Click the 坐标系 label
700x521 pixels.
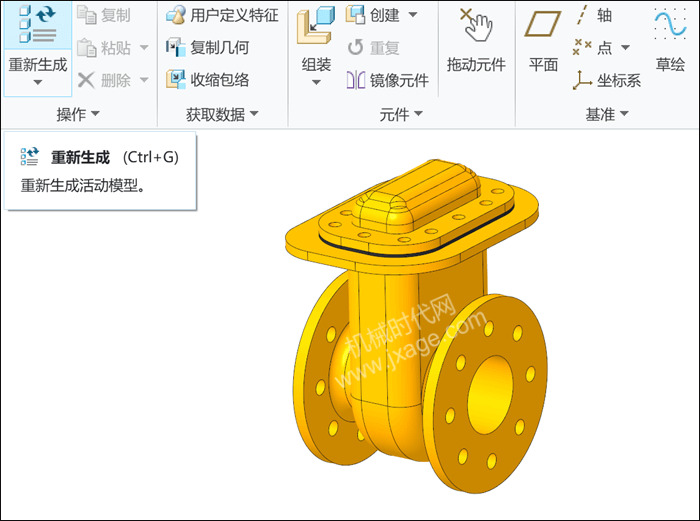click(619, 80)
